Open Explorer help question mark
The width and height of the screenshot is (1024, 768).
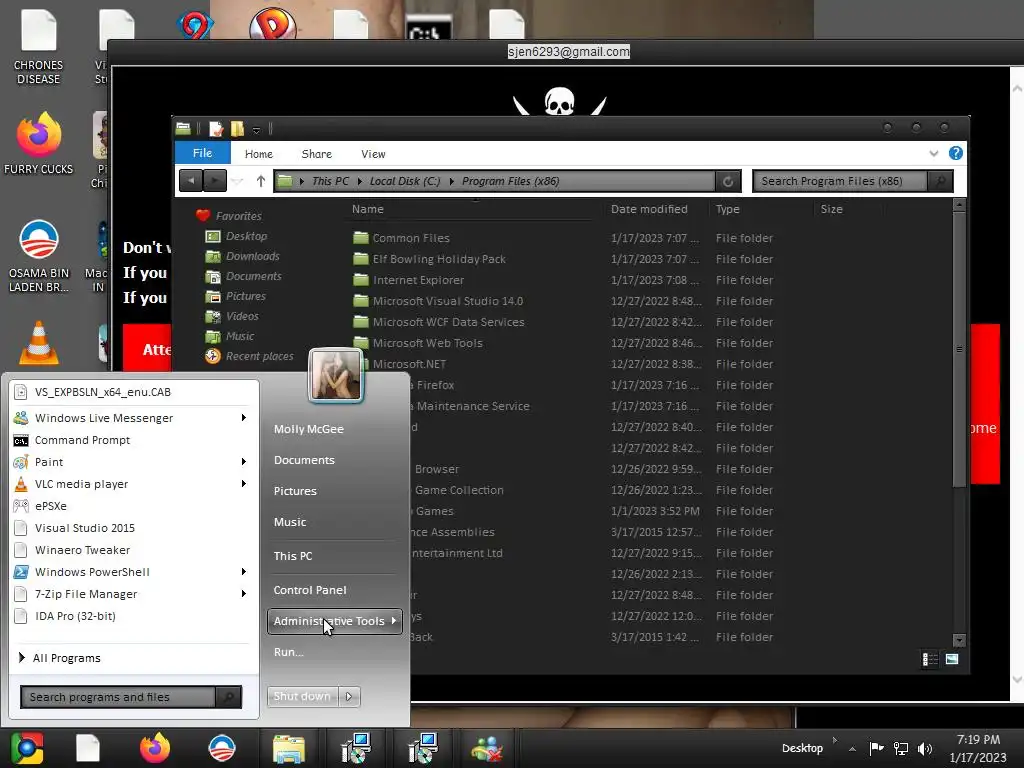(x=955, y=153)
